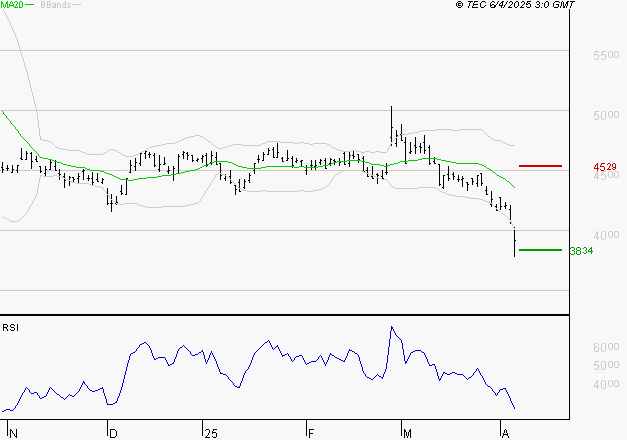This screenshot has width=627, height=440.
Task: Select the N month marker on time axis
Action: [12, 433]
